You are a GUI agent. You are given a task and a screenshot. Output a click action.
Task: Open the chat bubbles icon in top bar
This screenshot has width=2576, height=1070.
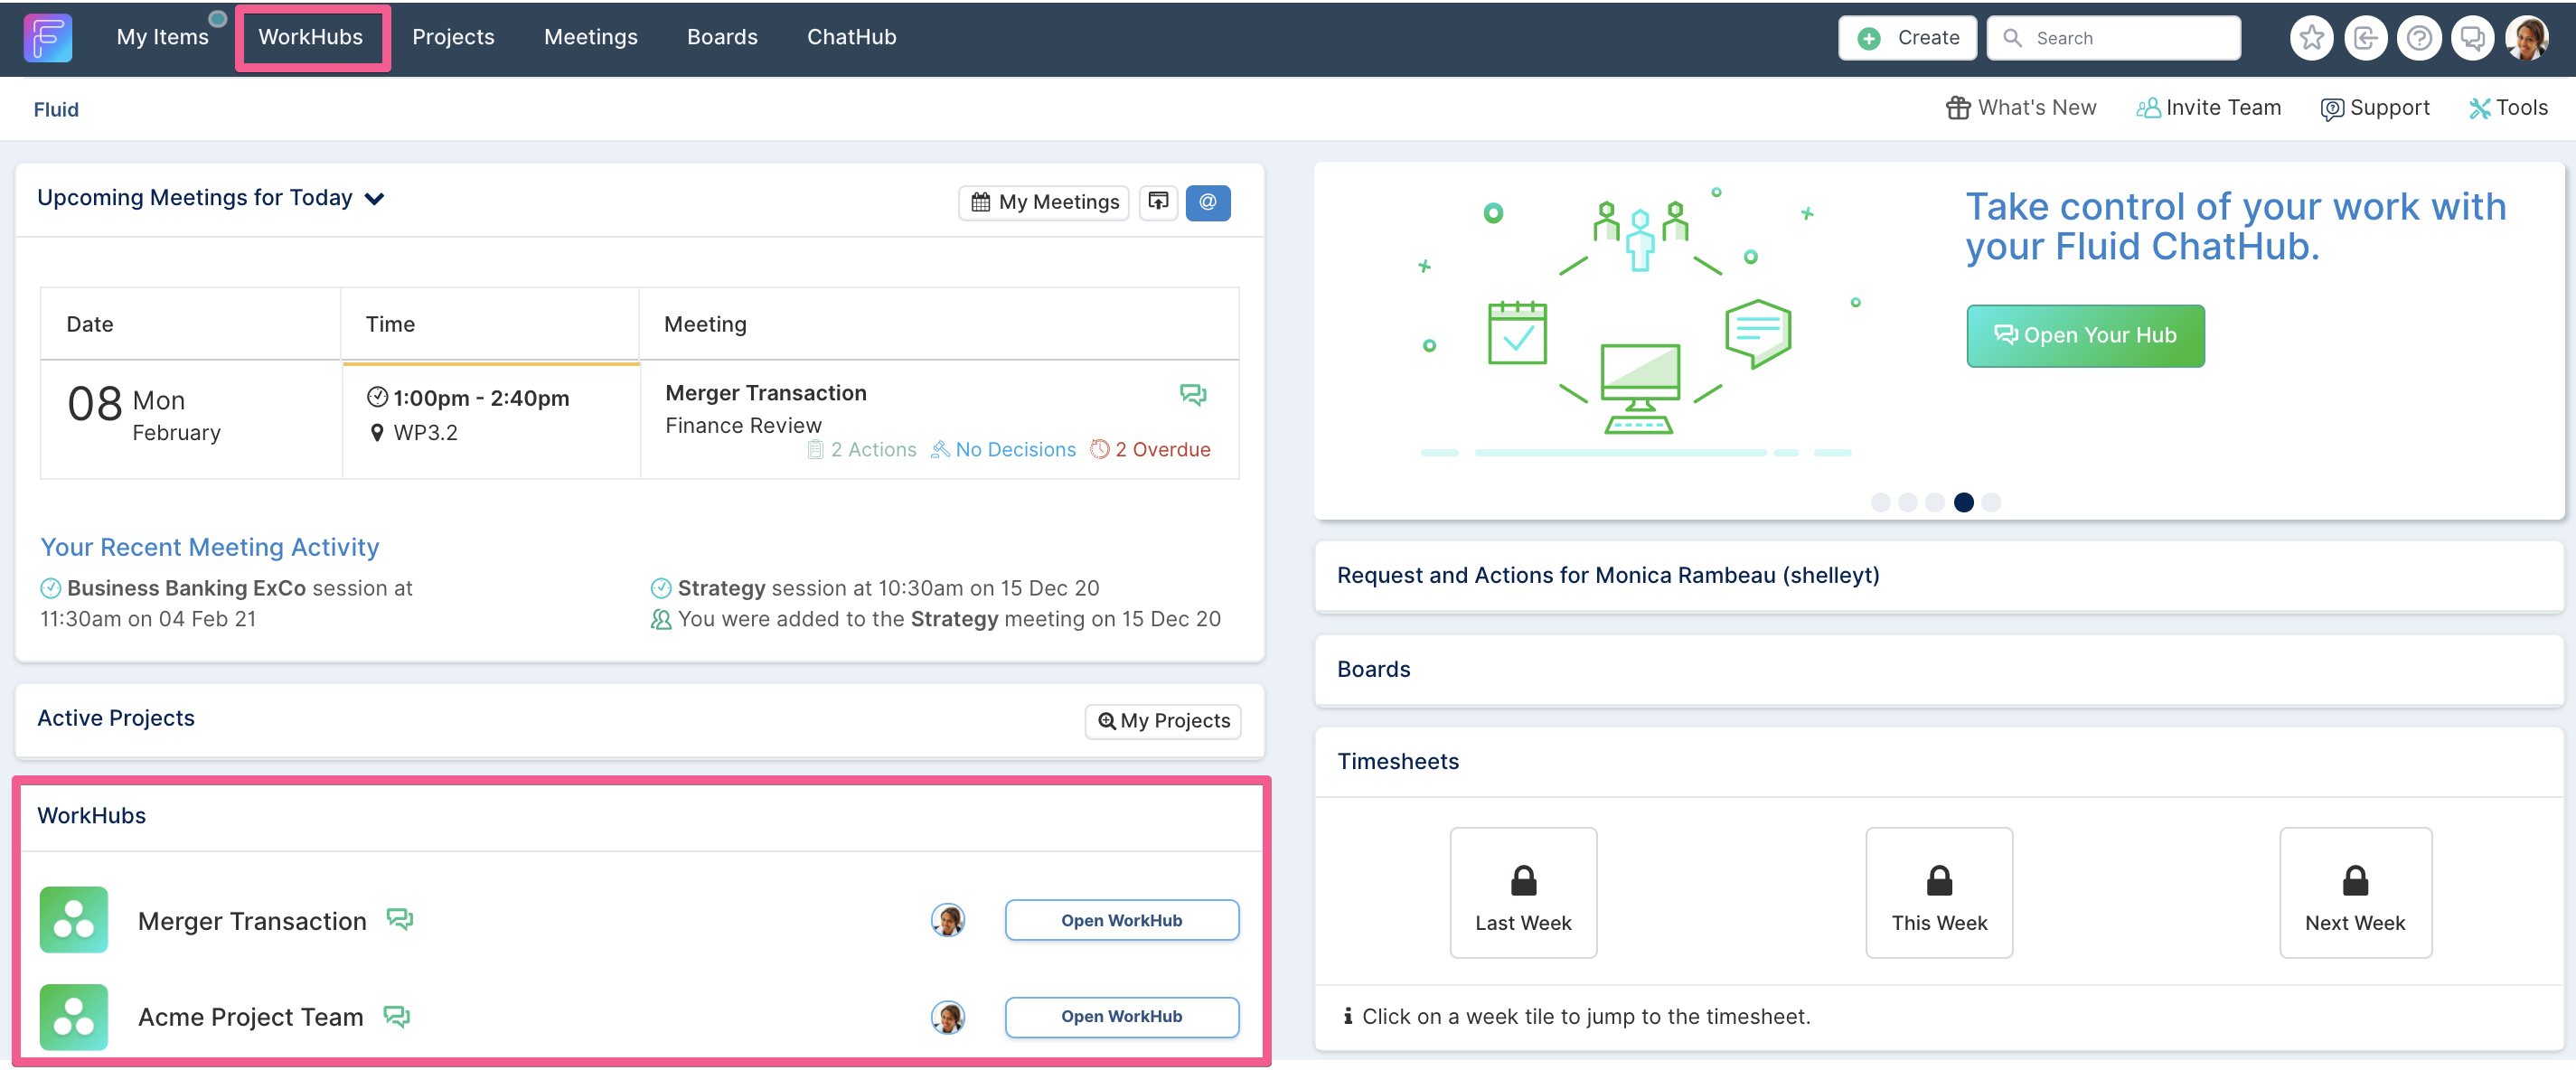click(x=2473, y=38)
